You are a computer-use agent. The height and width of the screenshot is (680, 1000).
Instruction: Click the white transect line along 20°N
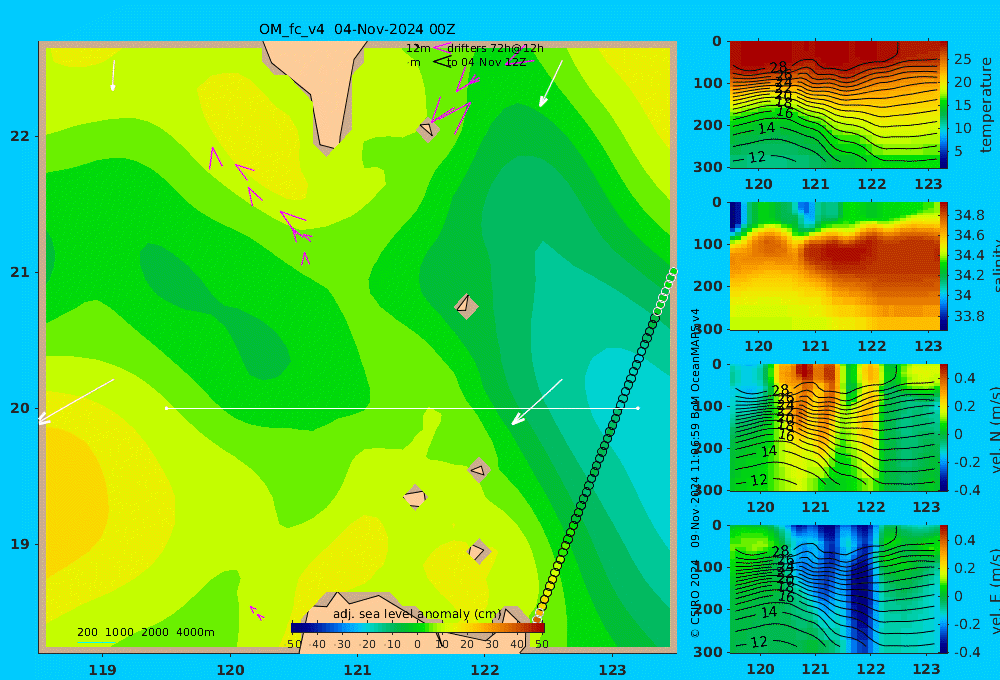(402, 408)
